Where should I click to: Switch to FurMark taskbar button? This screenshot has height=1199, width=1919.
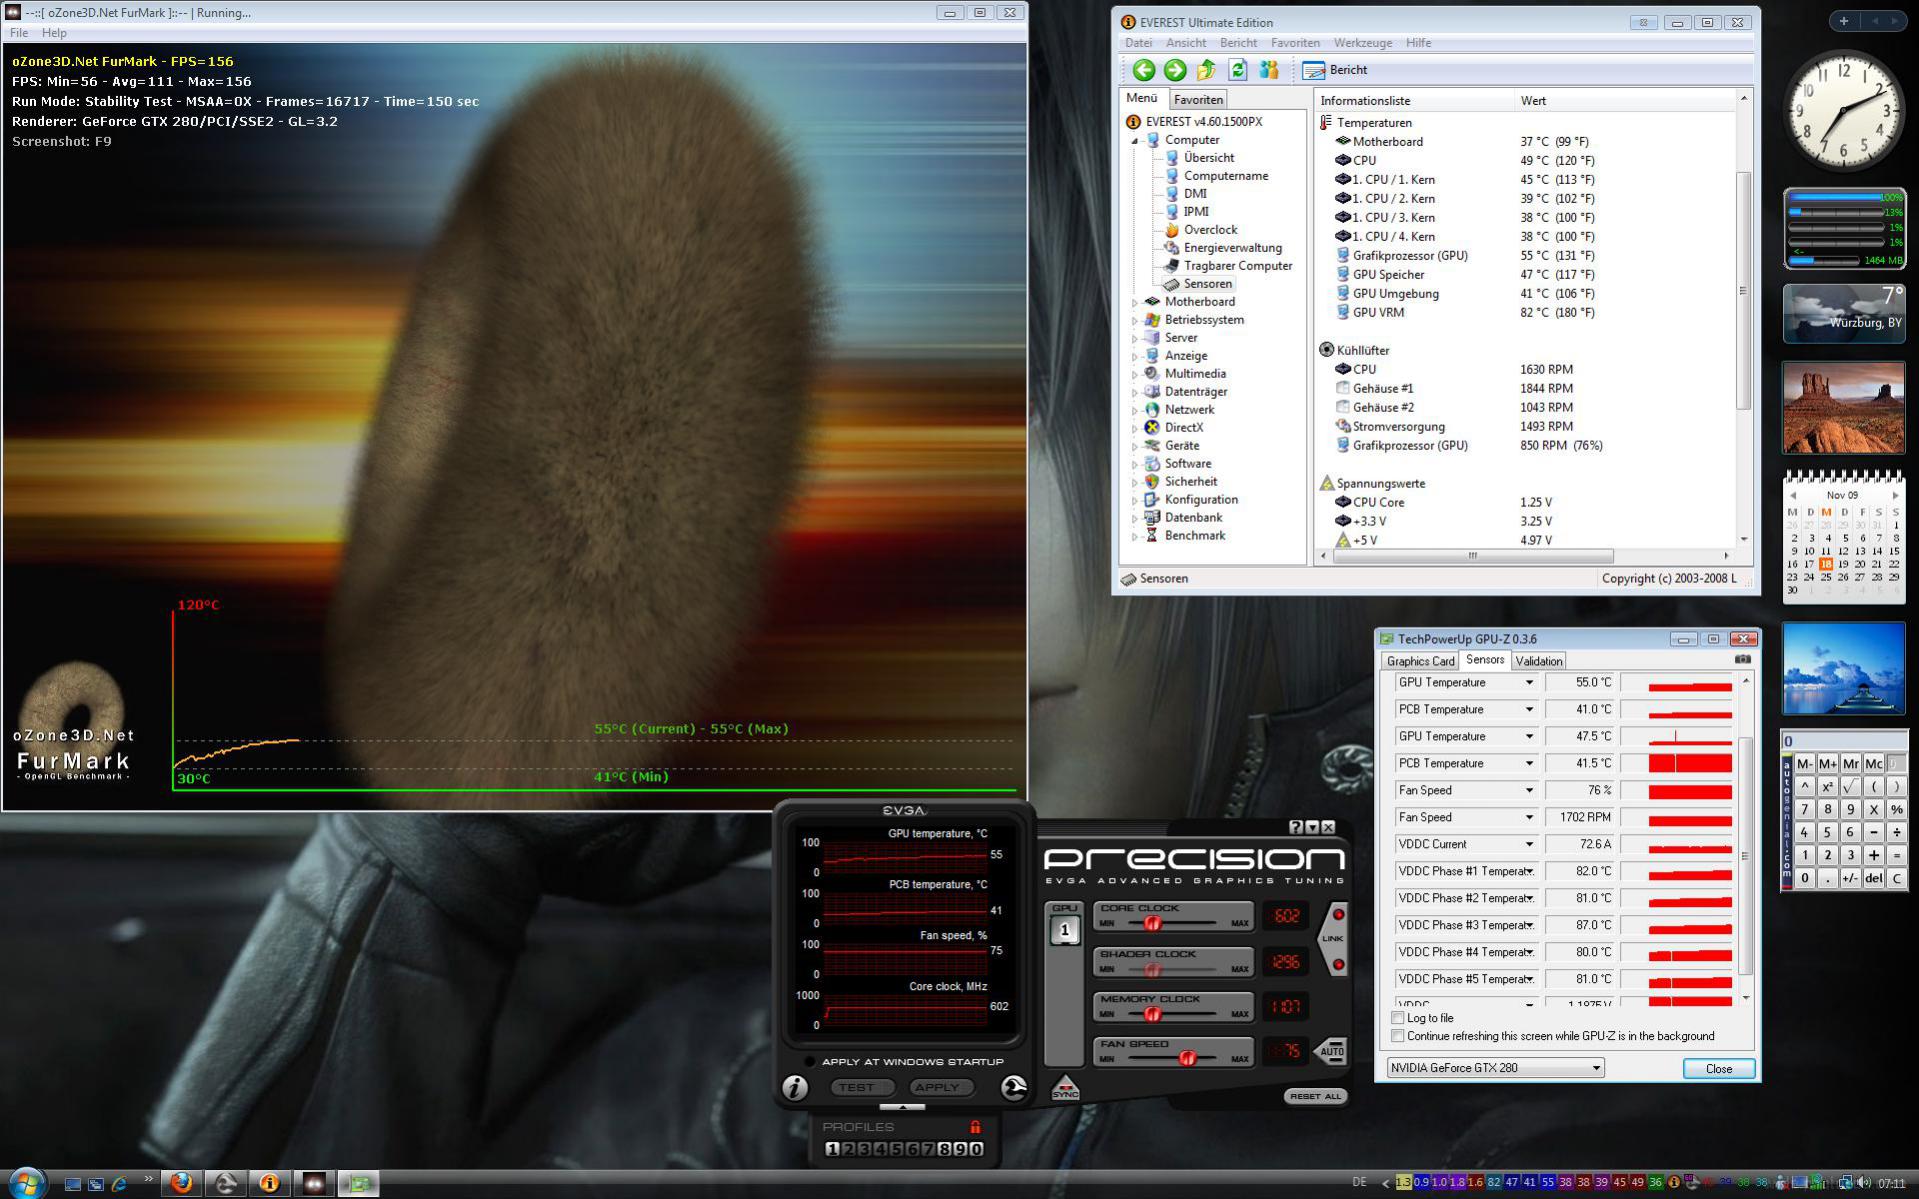tap(314, 1184)
